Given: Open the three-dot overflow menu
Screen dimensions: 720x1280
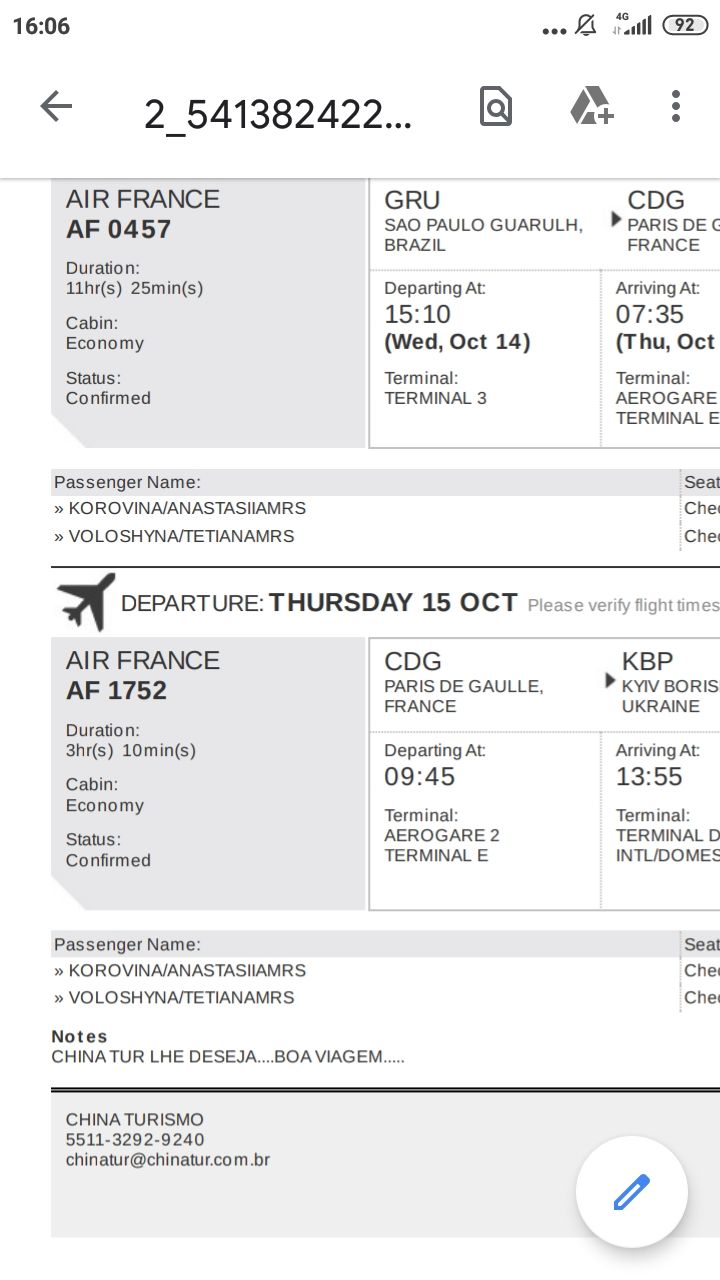Looking at the screenshot, I should tap(676, 106).
